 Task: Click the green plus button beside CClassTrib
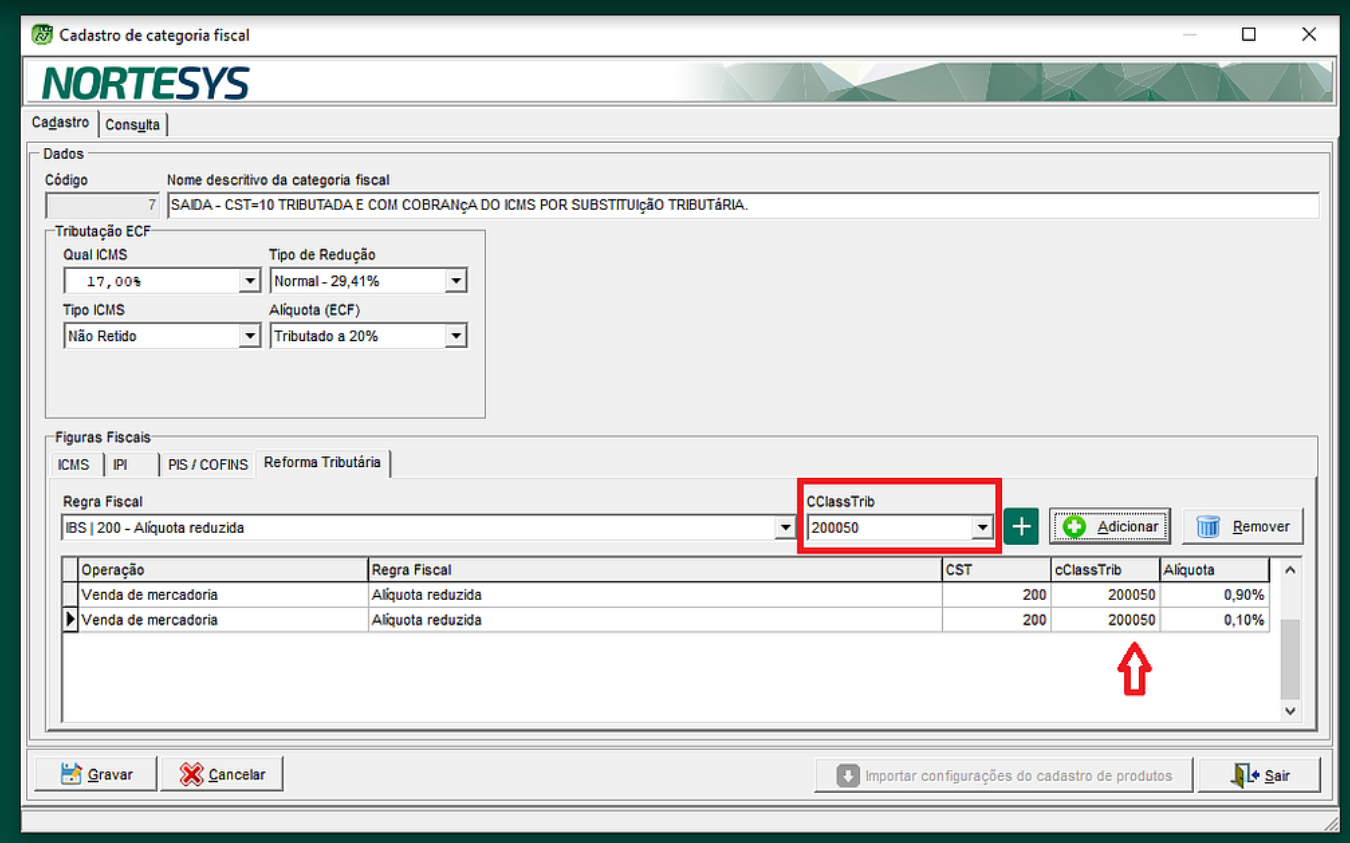click(1021, 526)
